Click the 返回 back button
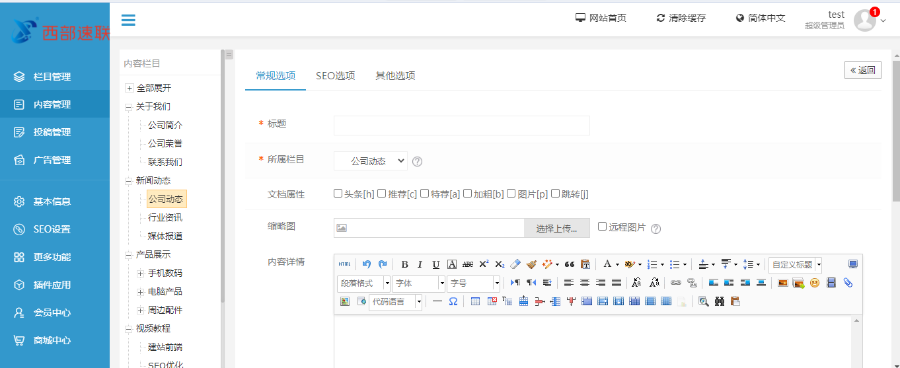This screenshot has width=900, height=368. [863, 70]
